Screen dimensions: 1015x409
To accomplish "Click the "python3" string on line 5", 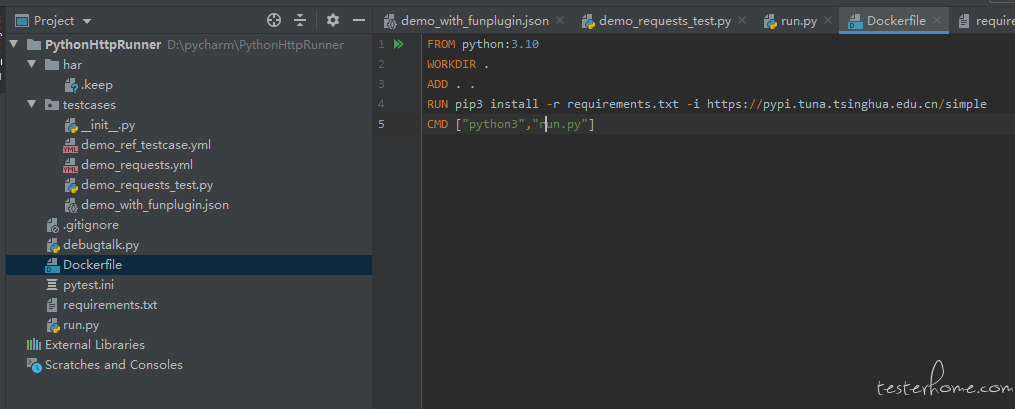I will 491,124.
